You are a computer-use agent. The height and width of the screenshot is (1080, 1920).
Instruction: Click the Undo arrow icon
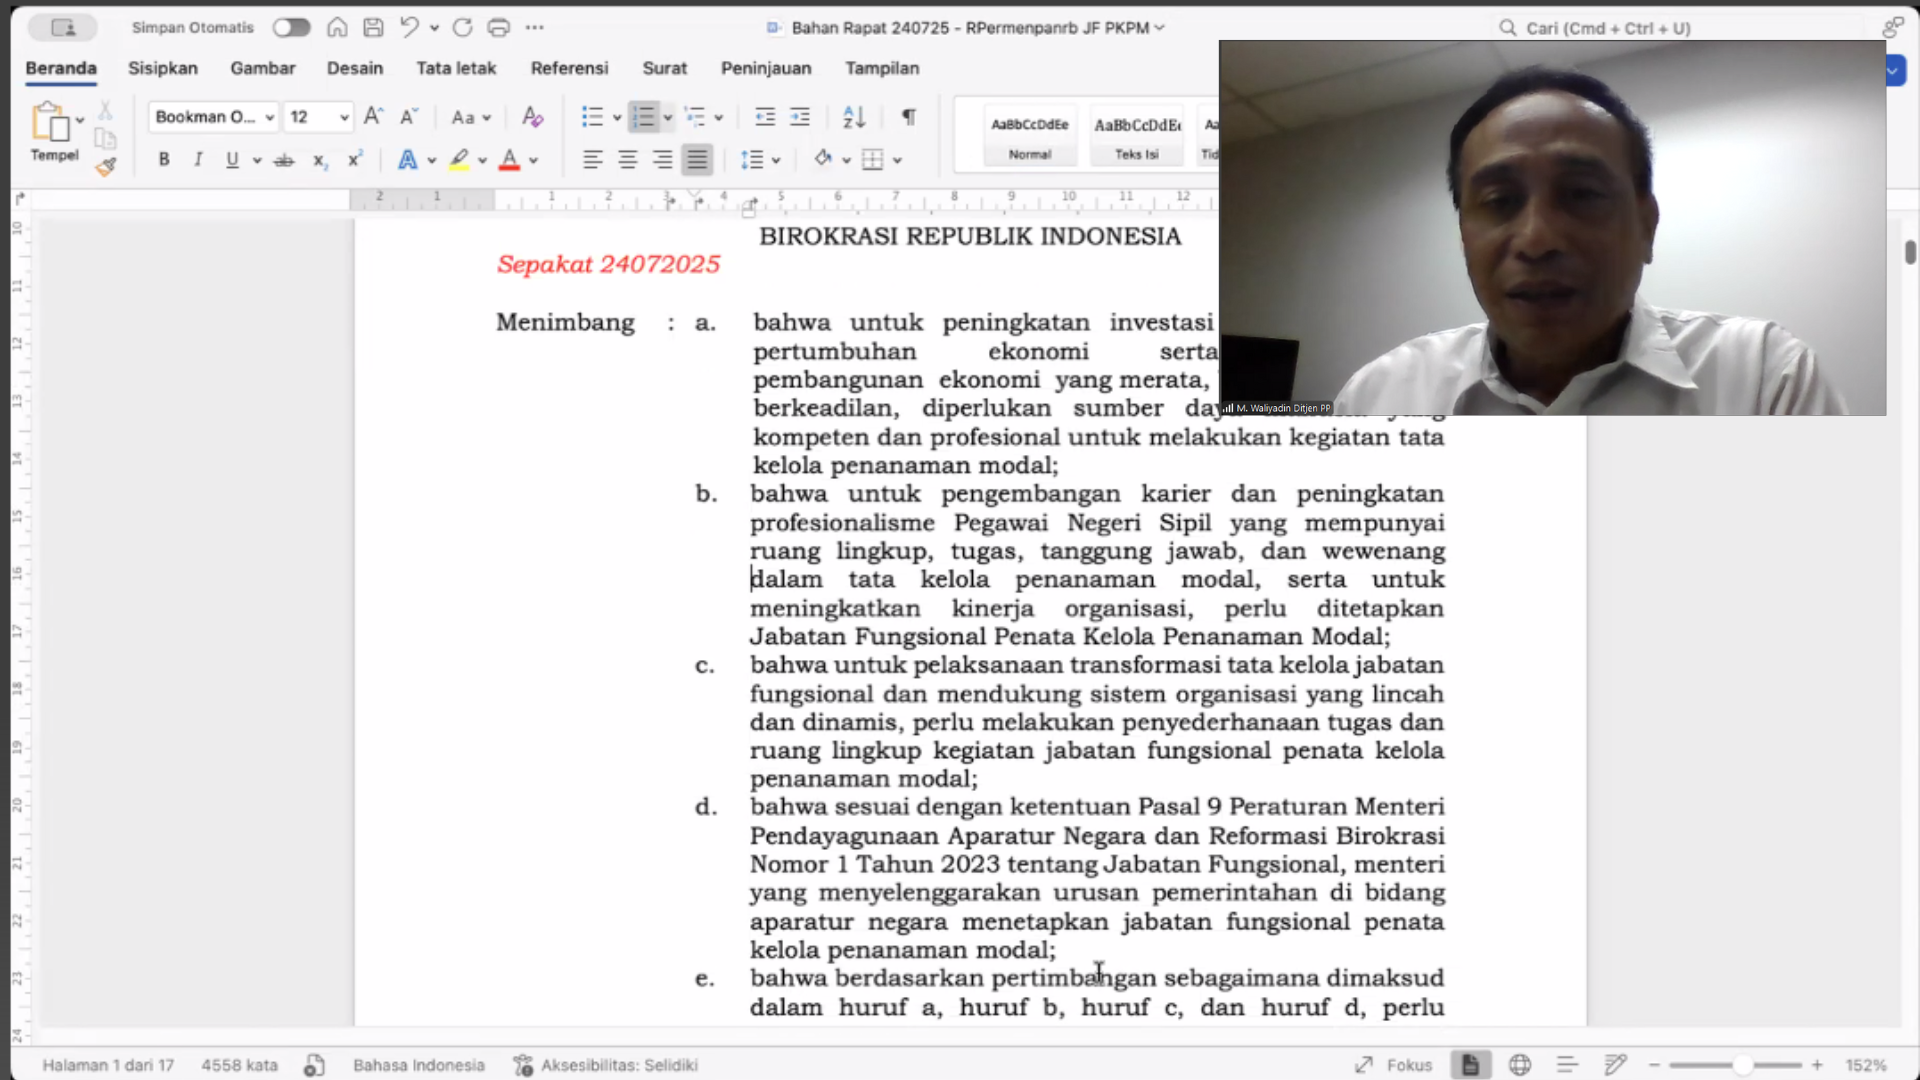tap(409, 27)
